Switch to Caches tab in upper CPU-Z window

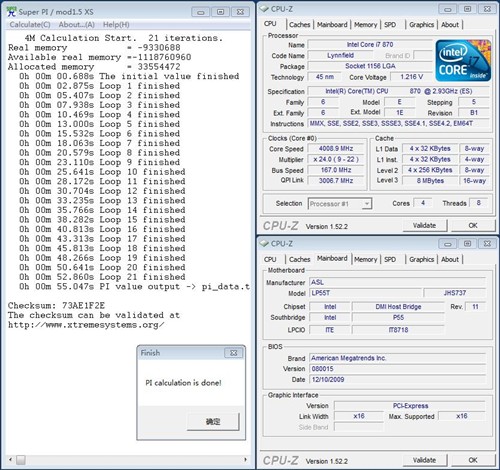coord(300,25)
